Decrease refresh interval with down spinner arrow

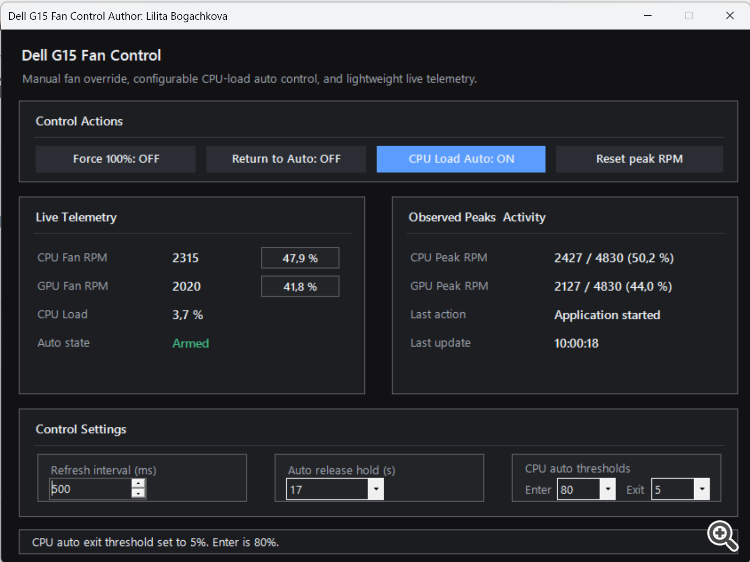click(138, 494)
